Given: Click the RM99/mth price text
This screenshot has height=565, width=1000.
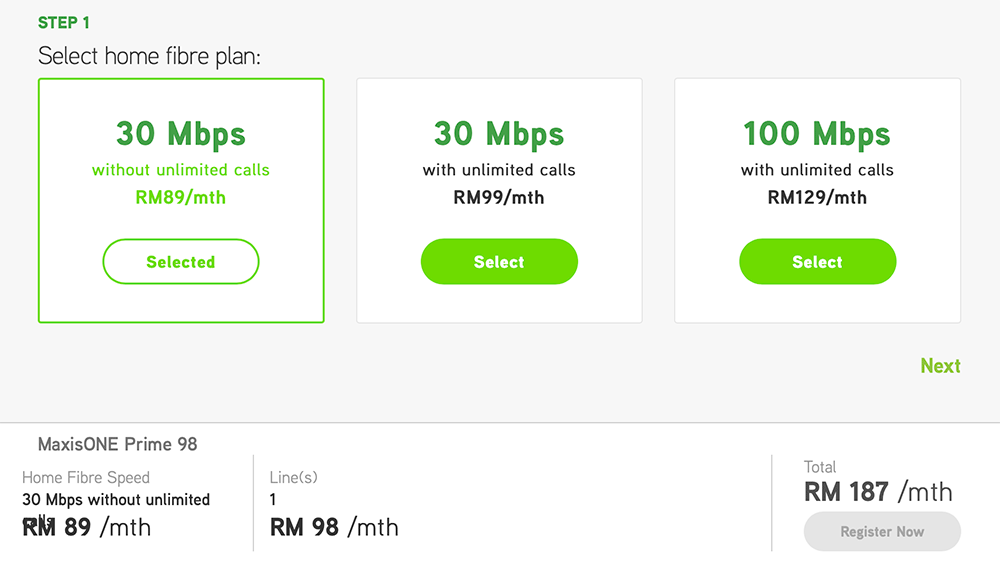Looking at the screenshot, I should (x=499, y=198).
